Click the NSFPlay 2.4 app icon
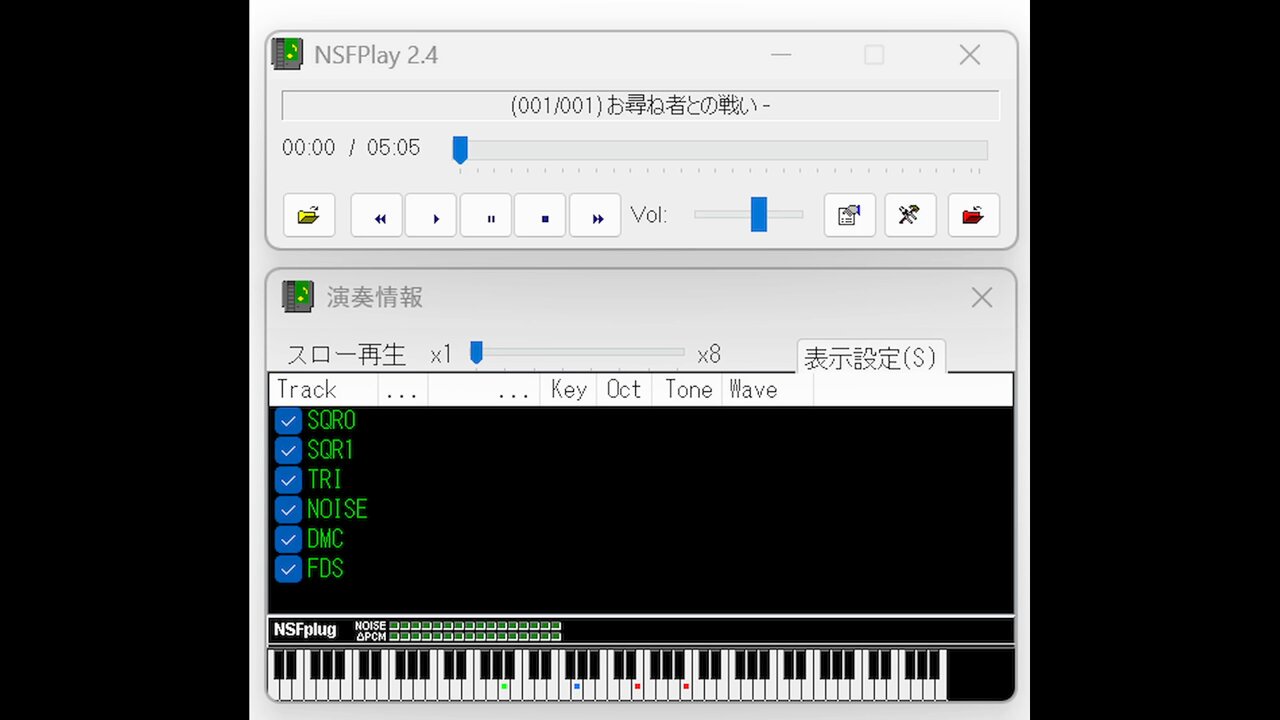1280x720 pixels. point(288,54)
